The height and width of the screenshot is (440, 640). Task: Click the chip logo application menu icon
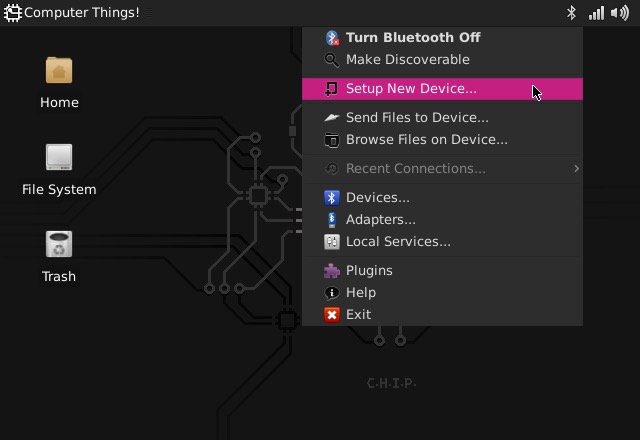click(12, 13)
